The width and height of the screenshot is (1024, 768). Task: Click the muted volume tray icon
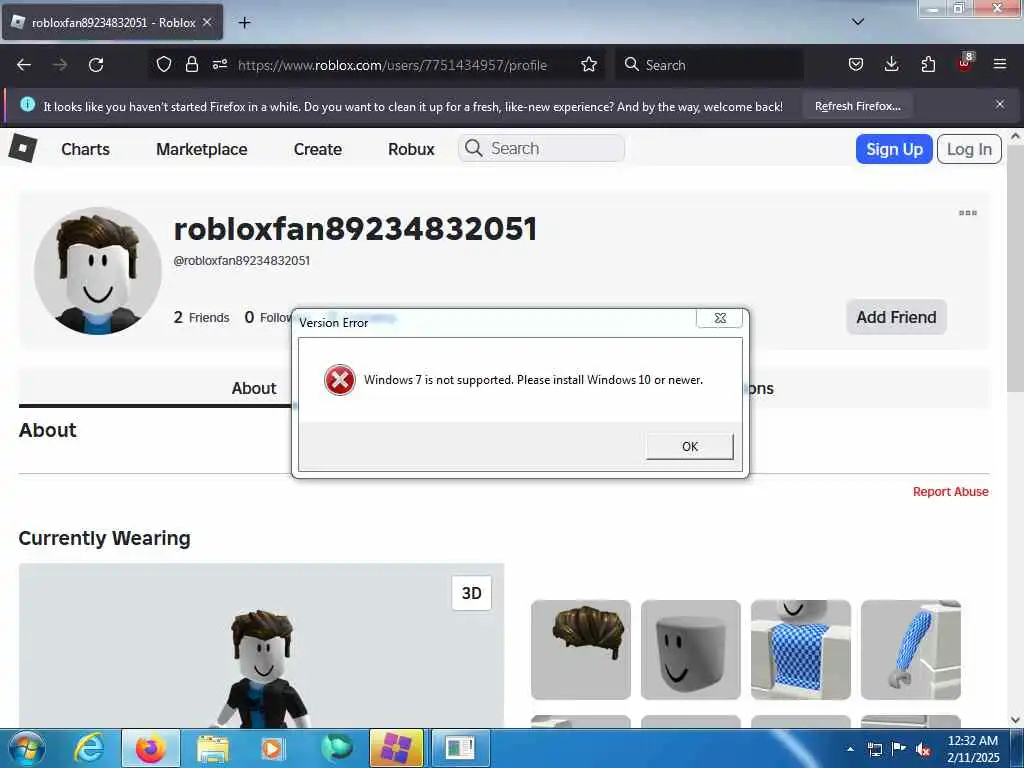point(923,749)
